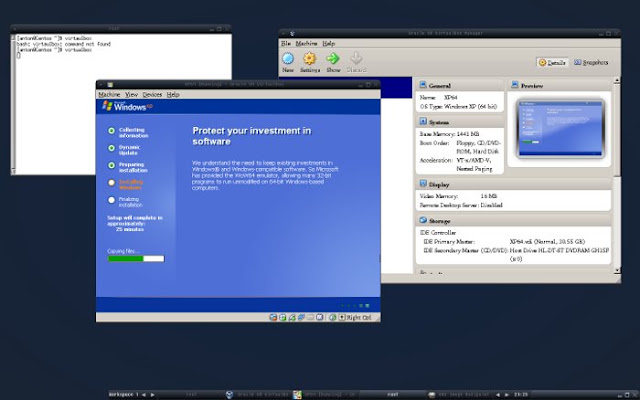
Task: Click Finalizing installation step bullet
Action: (x=111, y=200)
